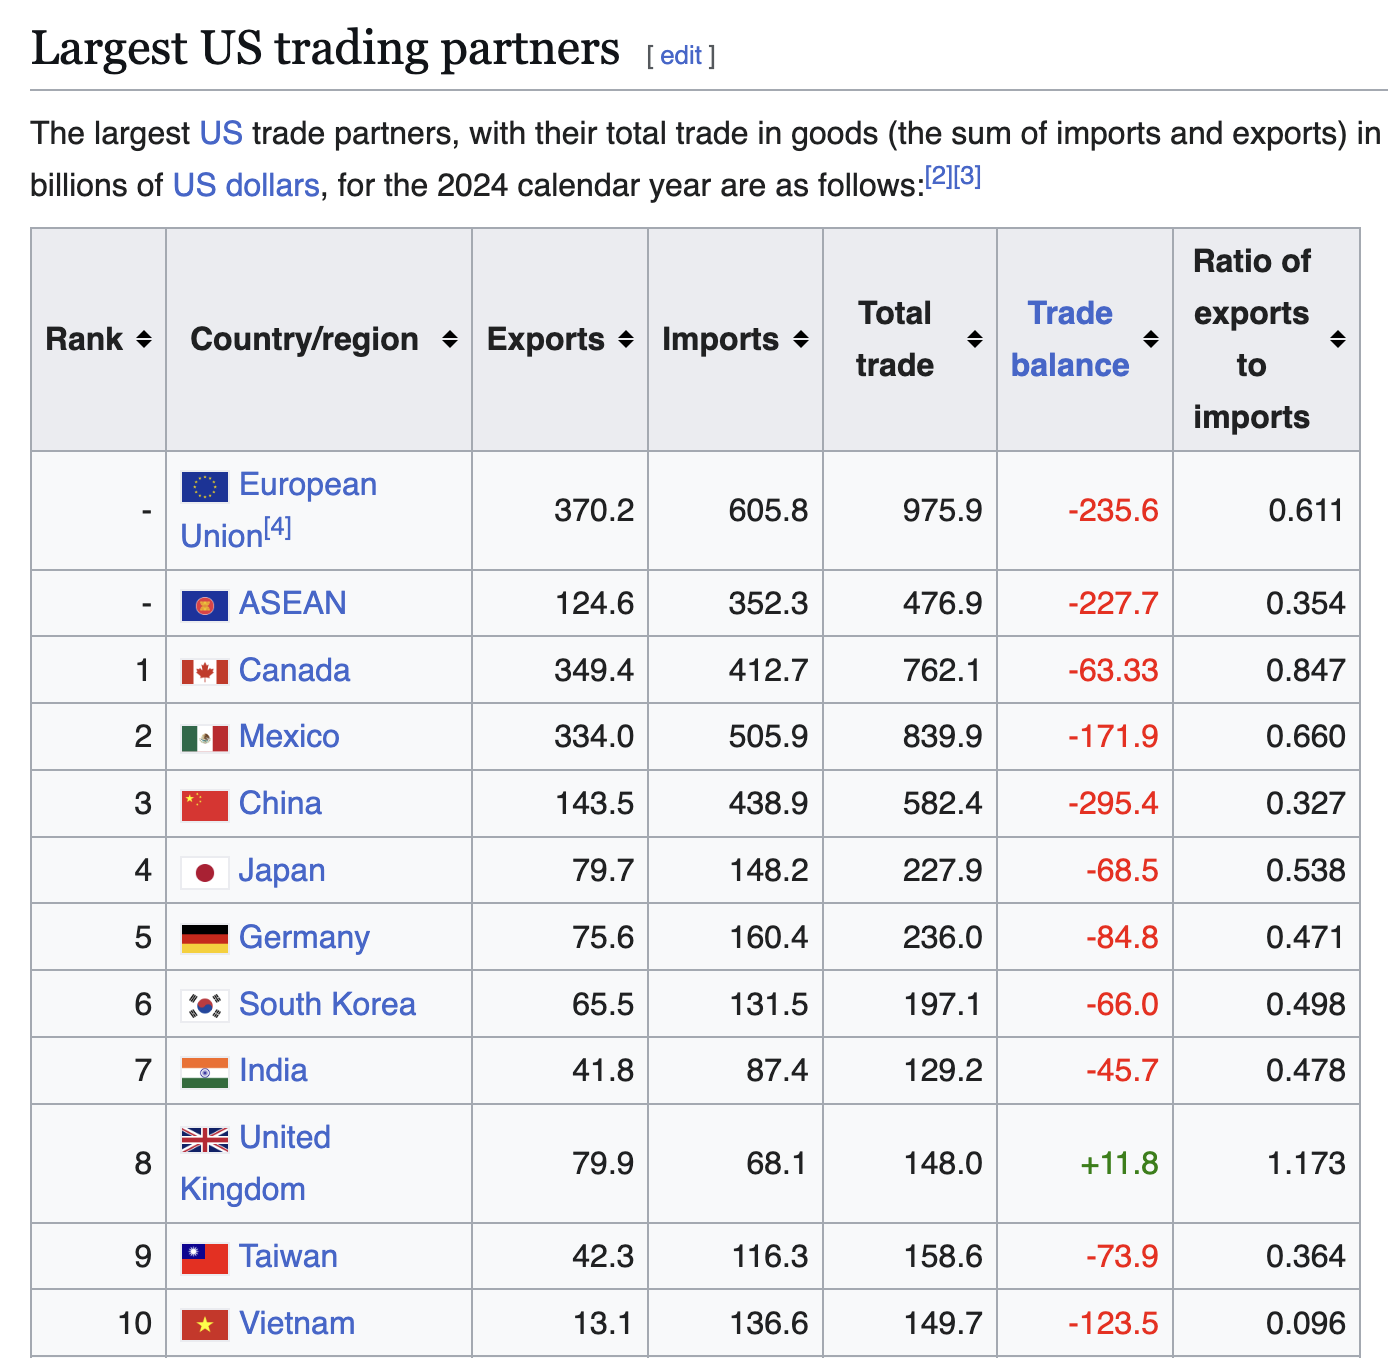Open the Canada link
This screenshot has height=1358, width=1388.
pyautogui.click(x=295, y=670)
